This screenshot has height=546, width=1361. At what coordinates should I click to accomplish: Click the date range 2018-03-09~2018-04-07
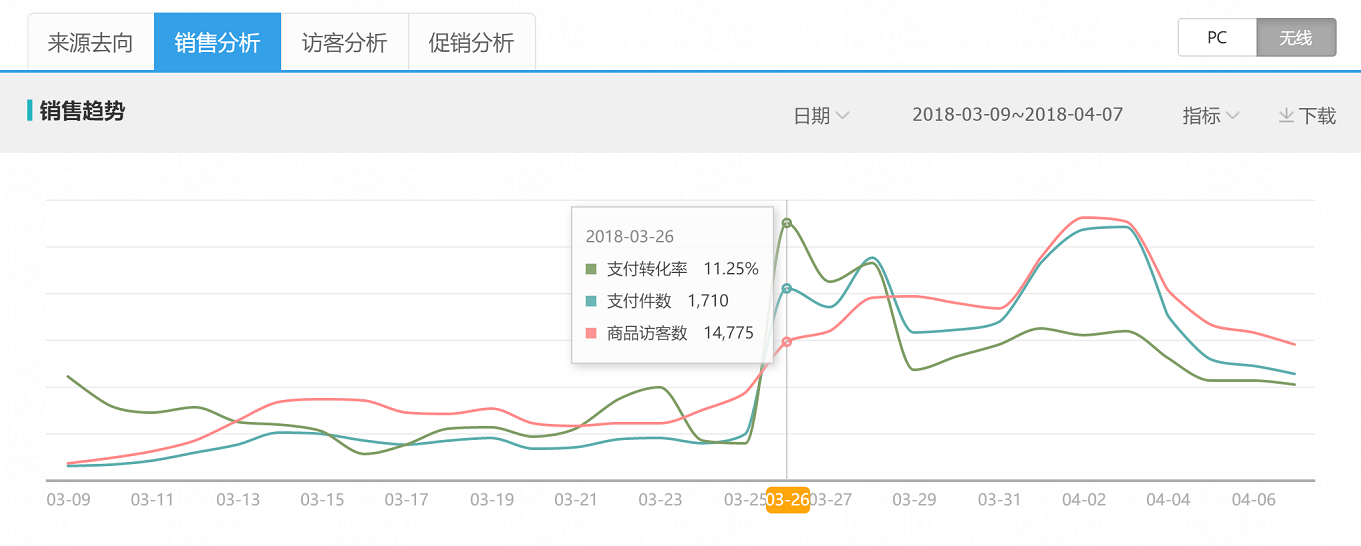[1017, 114]
